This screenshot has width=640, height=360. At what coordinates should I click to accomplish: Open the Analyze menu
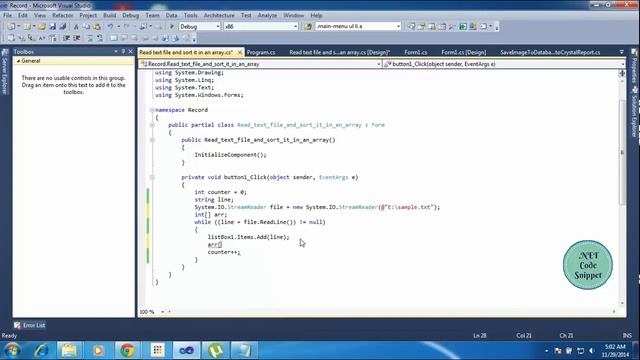(267, 16)
